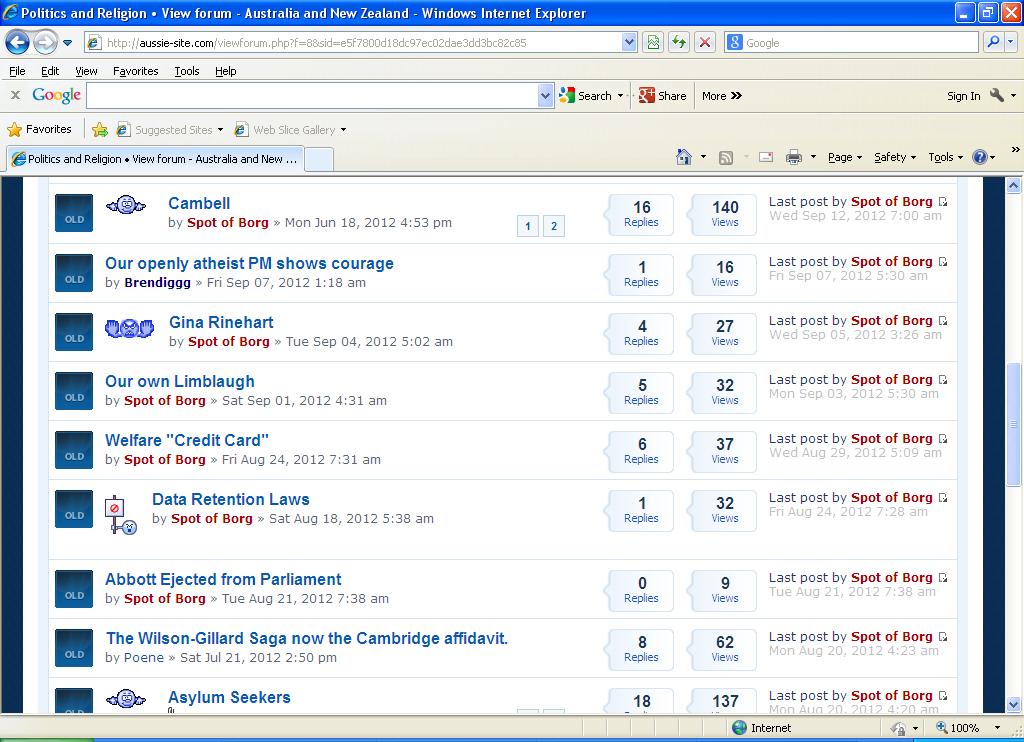Click the browser Back arrow button
1024x742 pixels.
[x=18, y=42]
